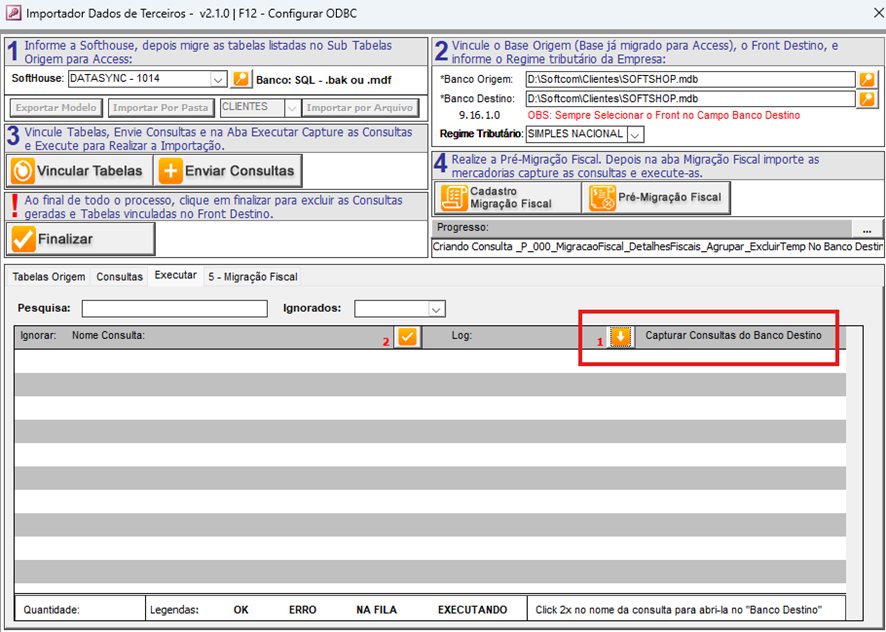The width and height of the screenshot is (886, 632).
Task: Click the Access app icon in title bar
Action: pyautogui.click(x=12, y=14)
